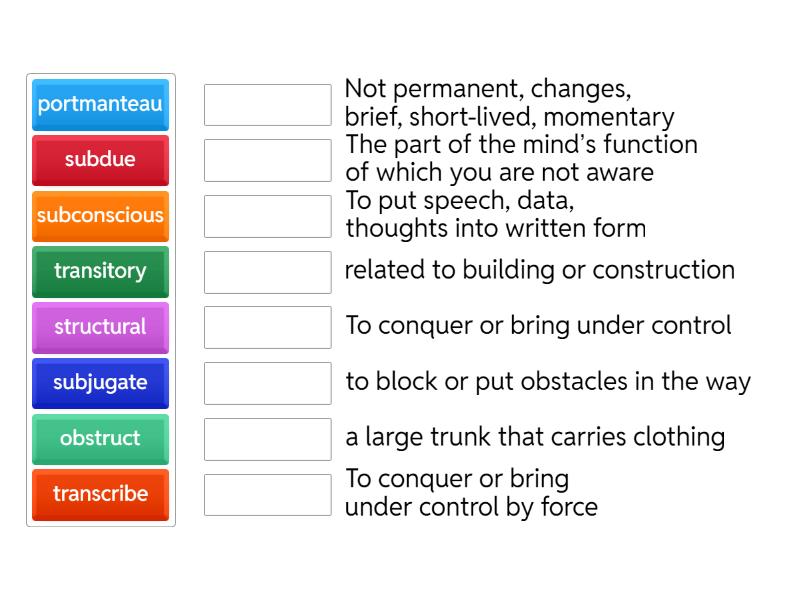800x600 pixels.
Task: Select the blue portmanteau word tile
Action: (100, 104)
